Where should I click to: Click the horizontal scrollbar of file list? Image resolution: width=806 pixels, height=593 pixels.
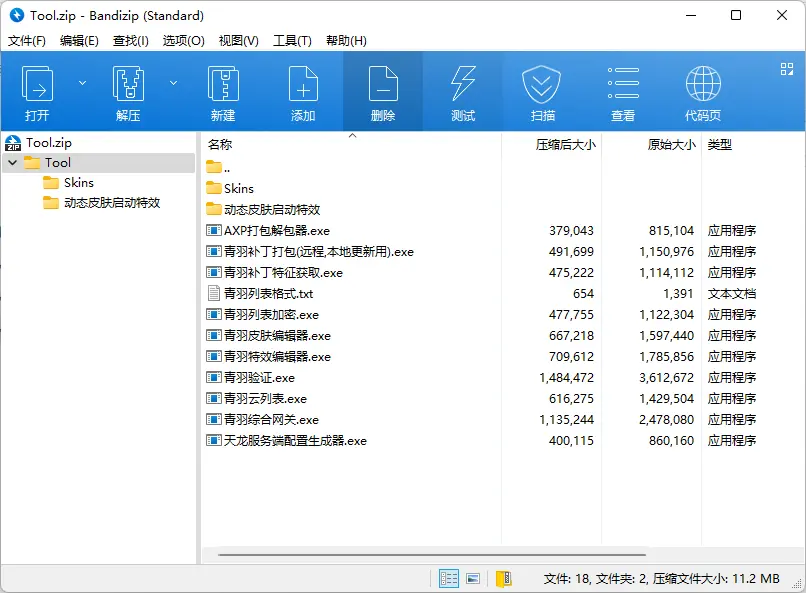tap(432, 555)
